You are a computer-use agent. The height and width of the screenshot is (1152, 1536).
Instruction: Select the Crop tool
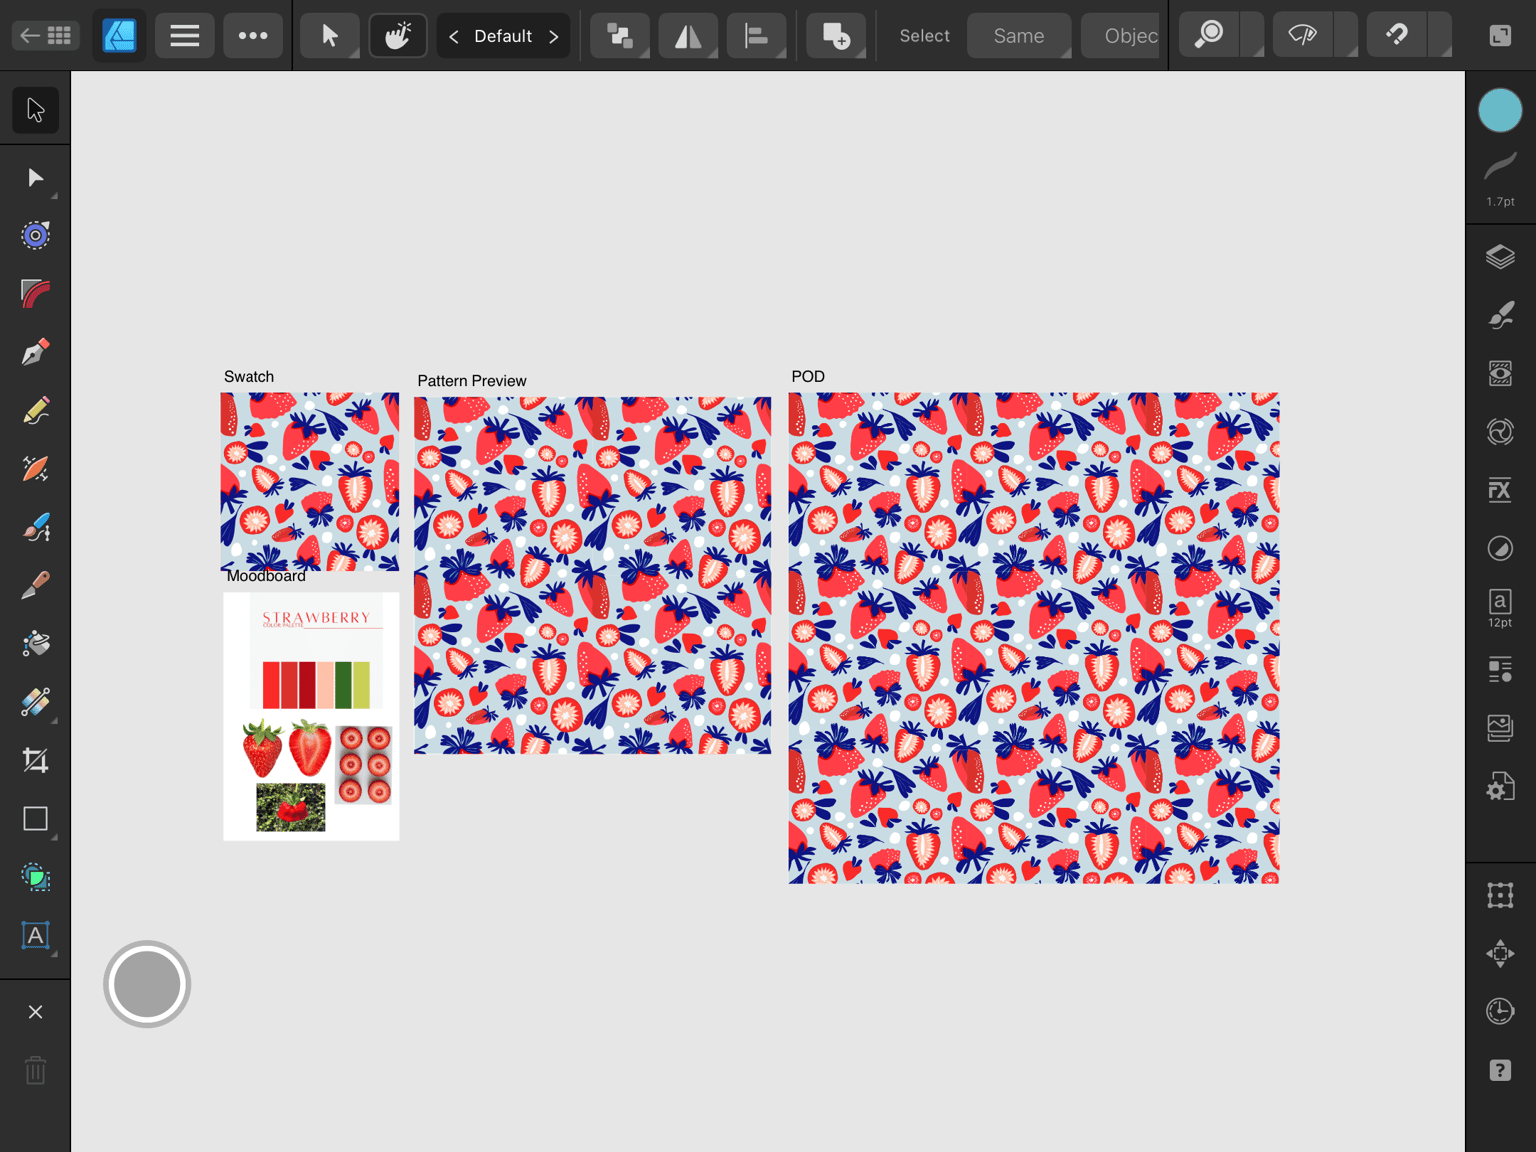click(x=35, y=760)
